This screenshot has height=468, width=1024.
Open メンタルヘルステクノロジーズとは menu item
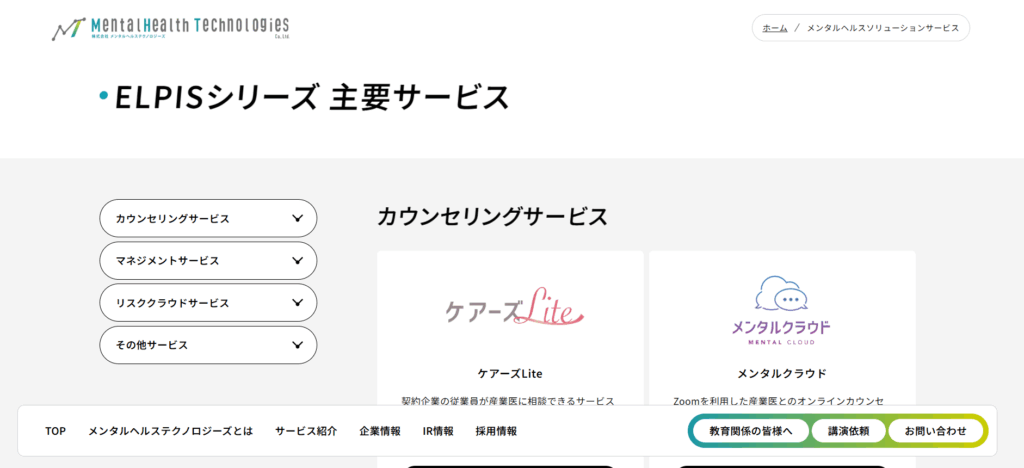coord(170,431)
